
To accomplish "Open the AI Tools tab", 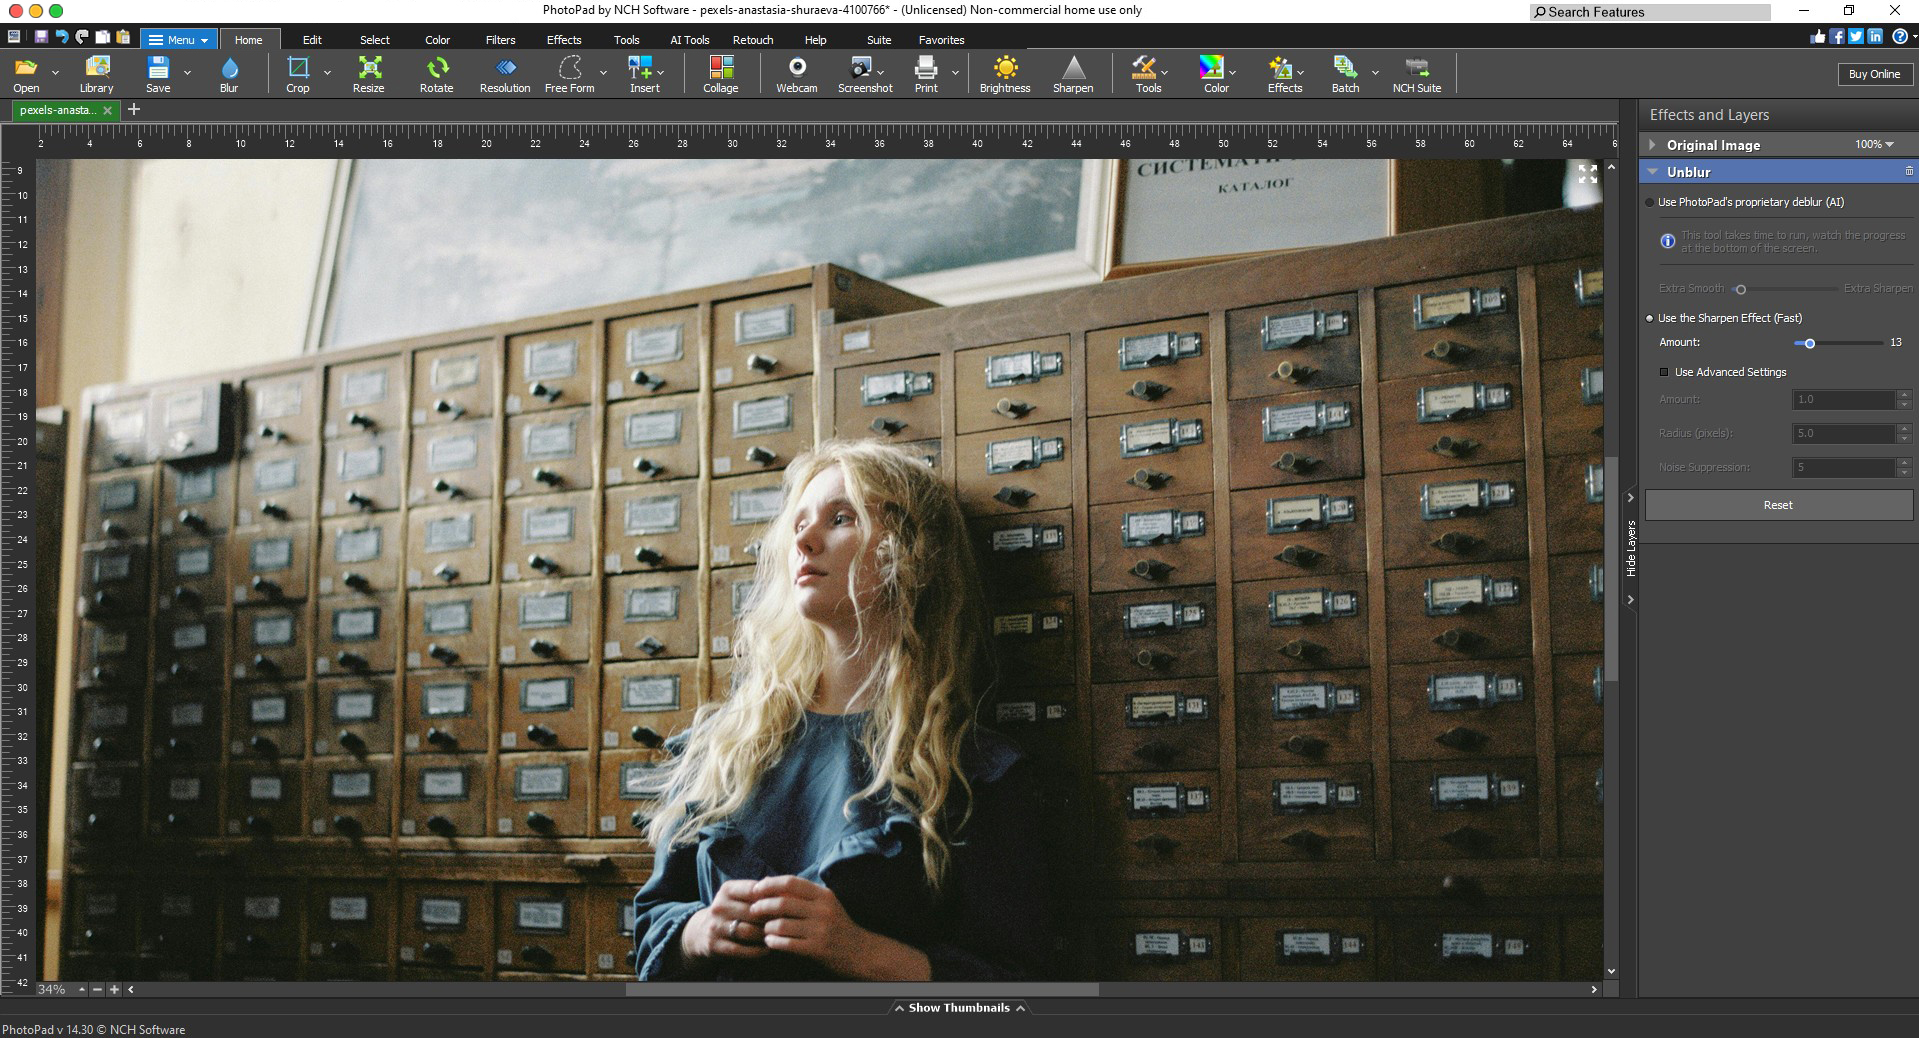I will point(689,40).
